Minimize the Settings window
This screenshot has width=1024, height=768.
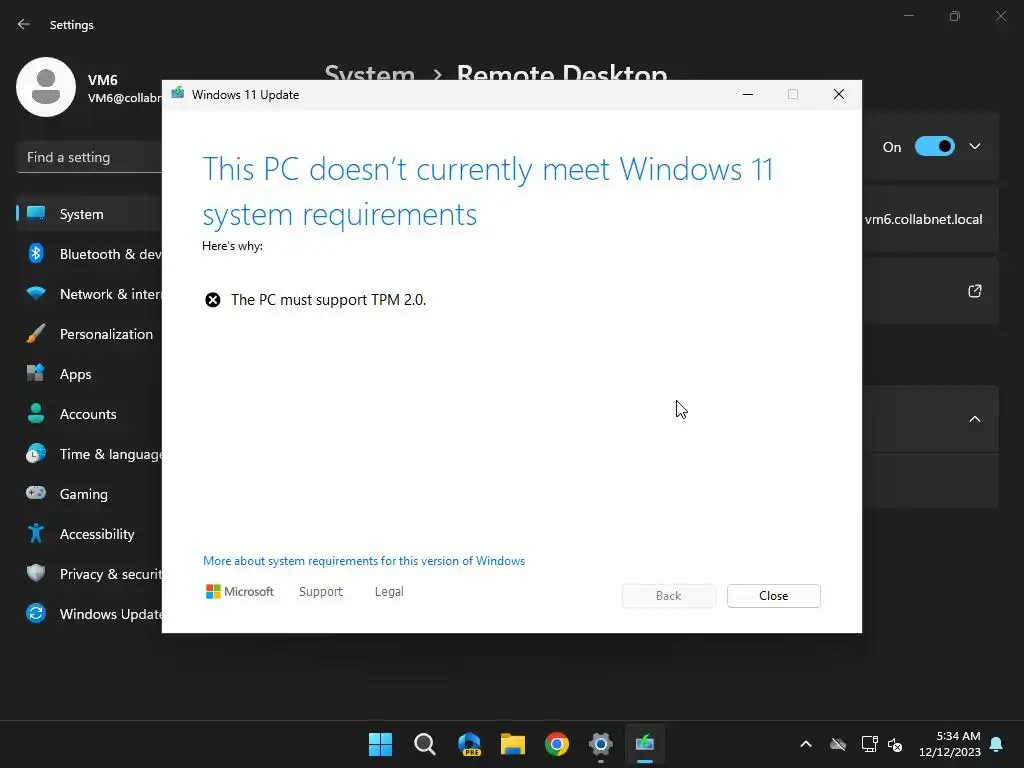(x=908, y=16)
